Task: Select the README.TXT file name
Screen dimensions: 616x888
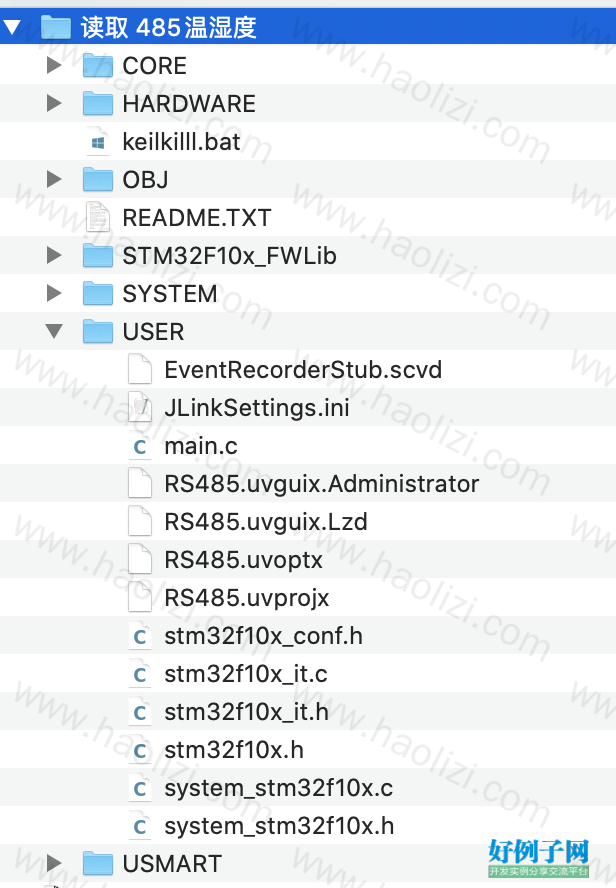Action: tap(197, 217)
